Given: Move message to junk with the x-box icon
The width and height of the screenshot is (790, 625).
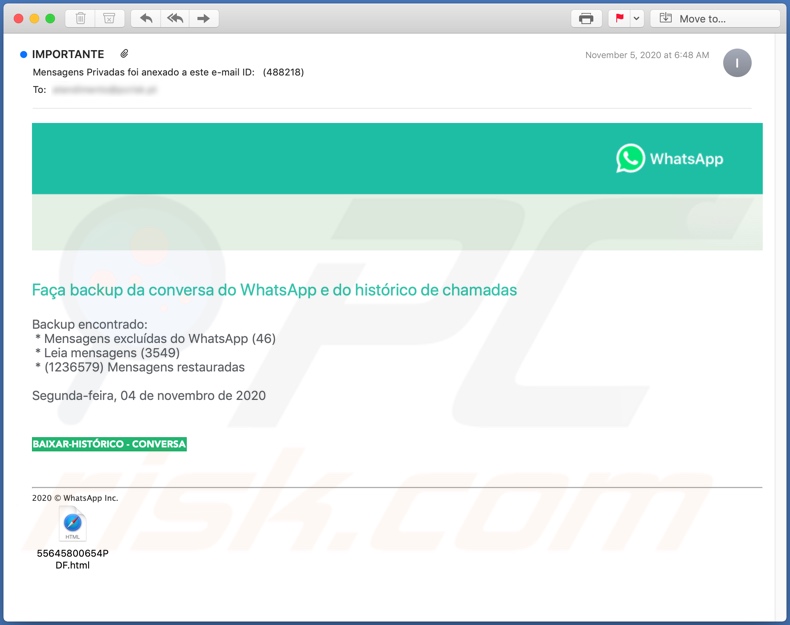Looking at the screenshot, I should 109,19.
